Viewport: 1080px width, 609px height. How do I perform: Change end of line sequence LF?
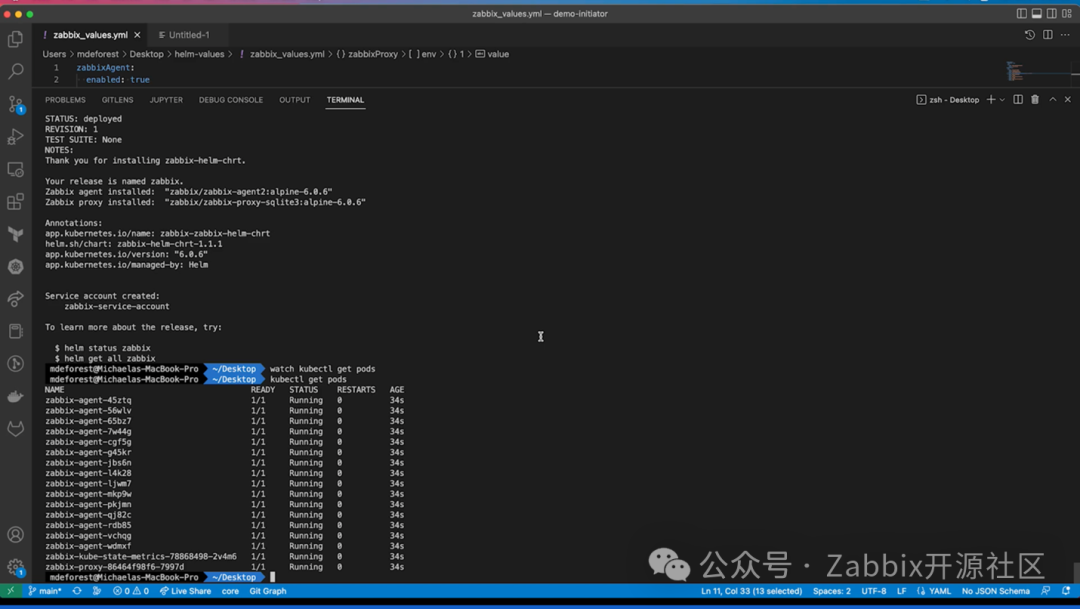(901, 591)
